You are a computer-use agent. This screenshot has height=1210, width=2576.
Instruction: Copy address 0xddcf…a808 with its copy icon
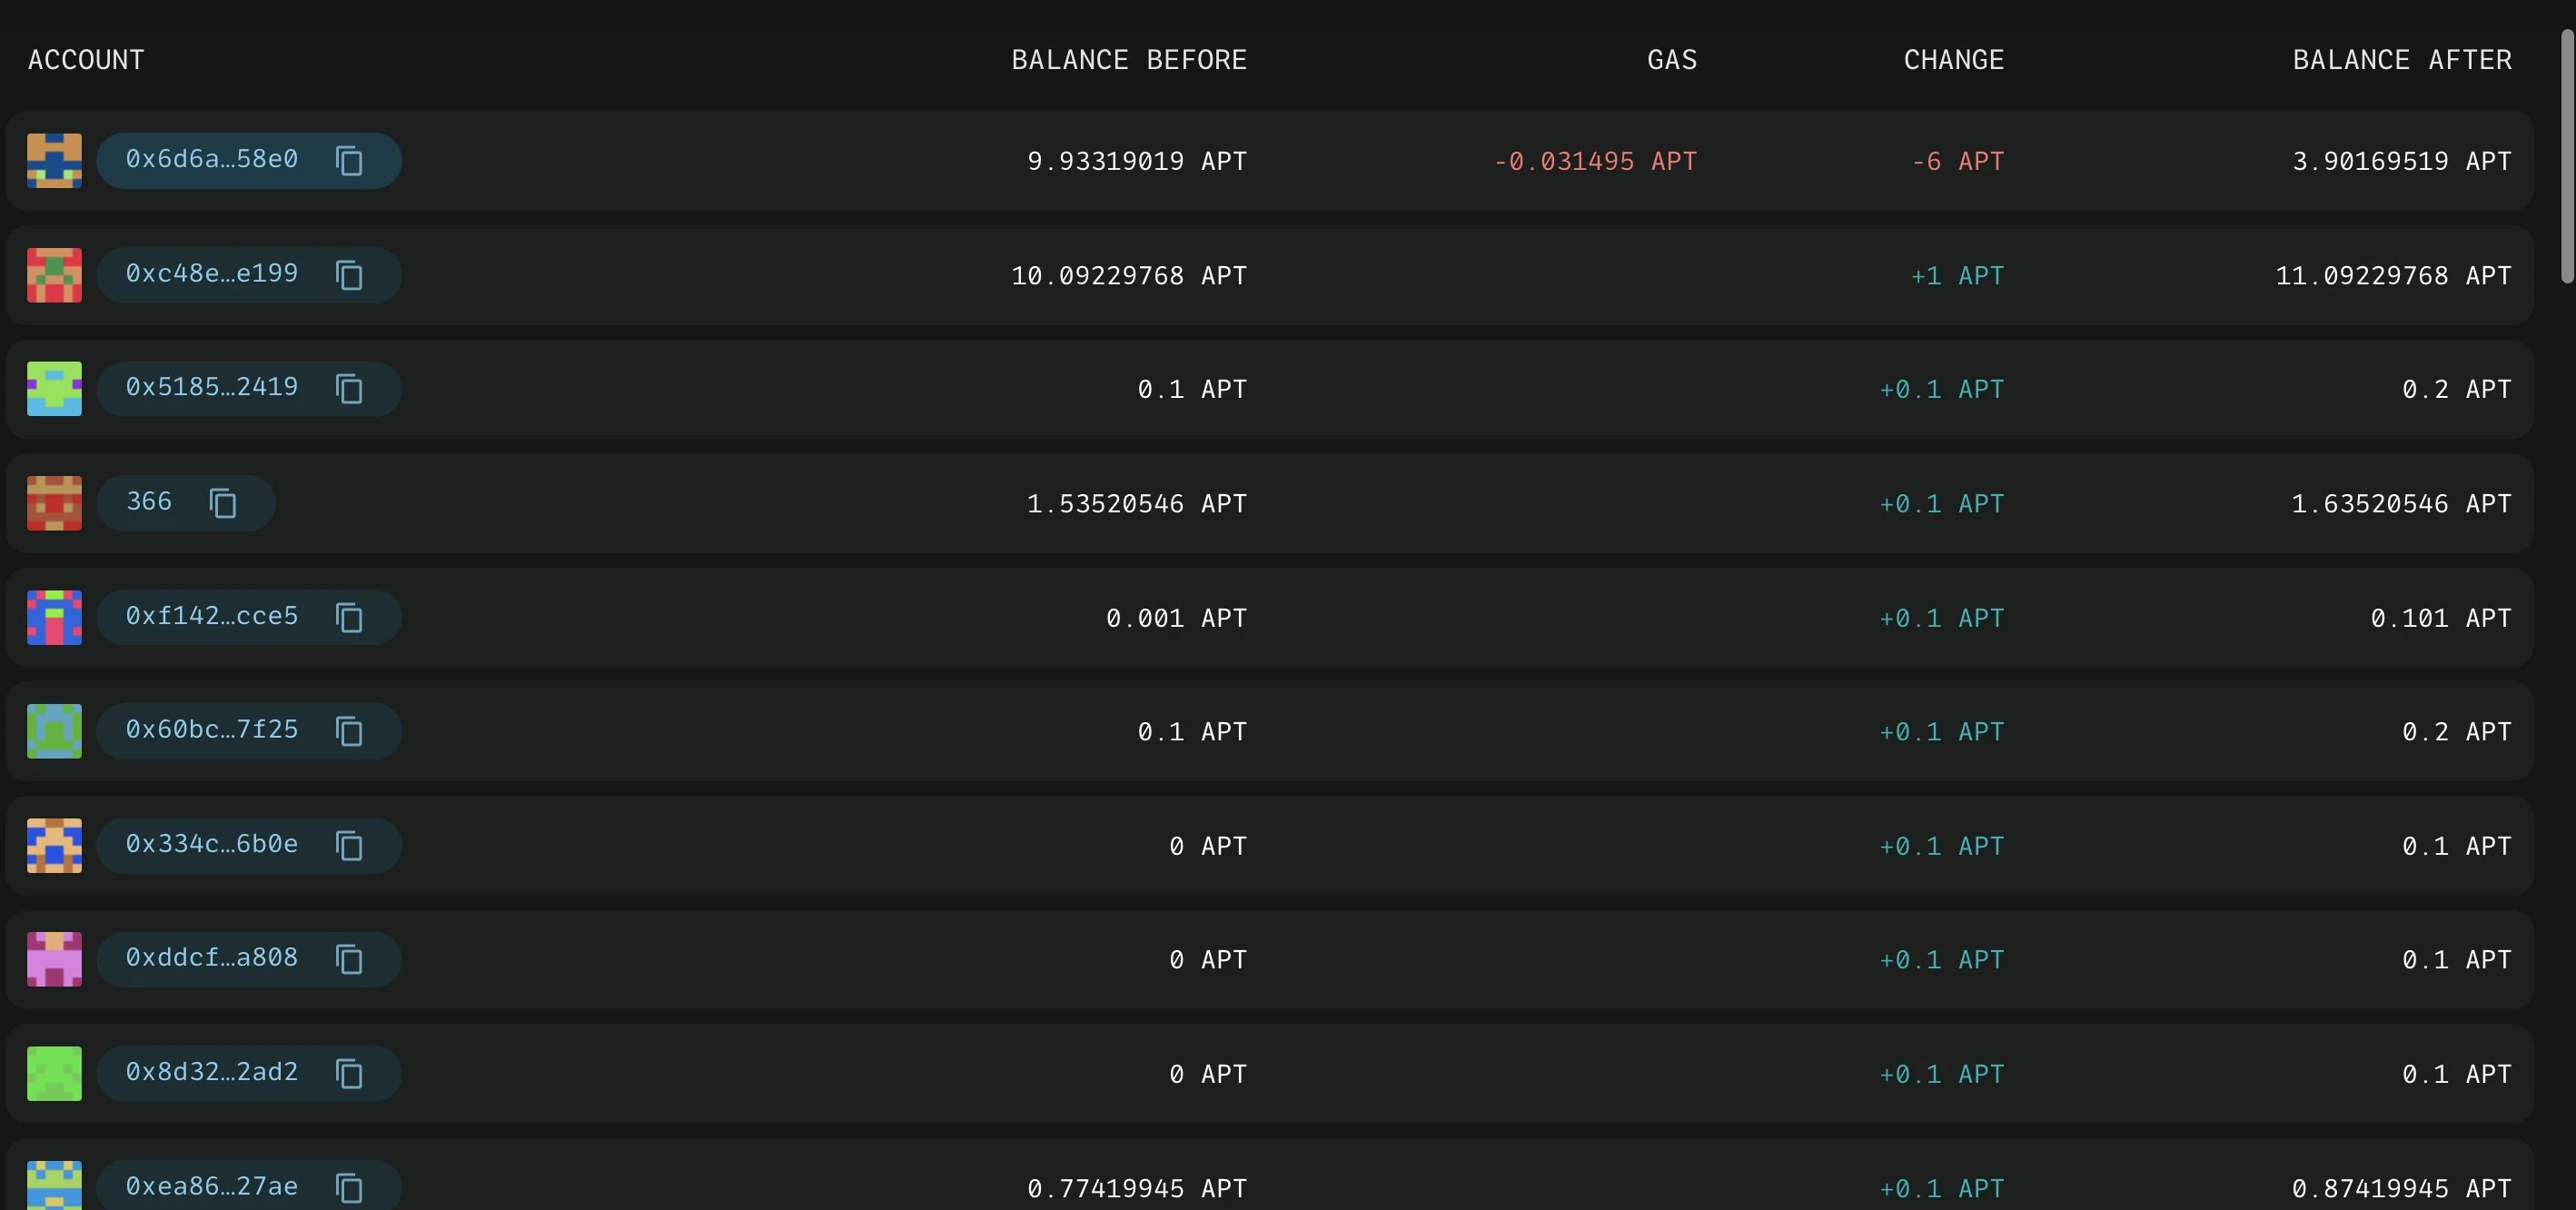click(349, 960)
